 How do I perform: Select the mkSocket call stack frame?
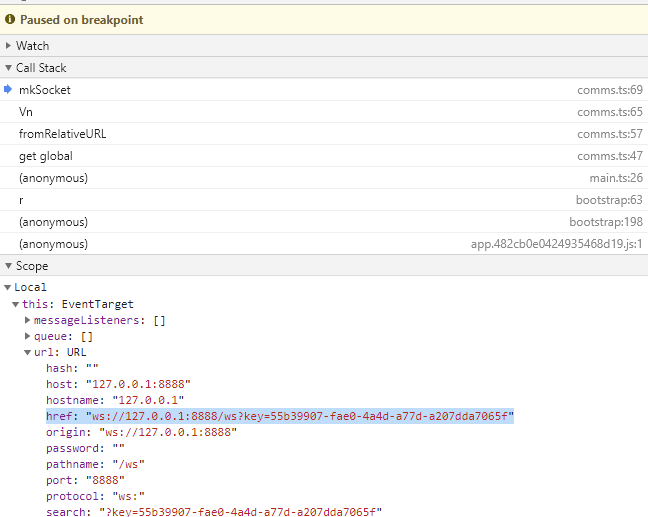point(324,90)
